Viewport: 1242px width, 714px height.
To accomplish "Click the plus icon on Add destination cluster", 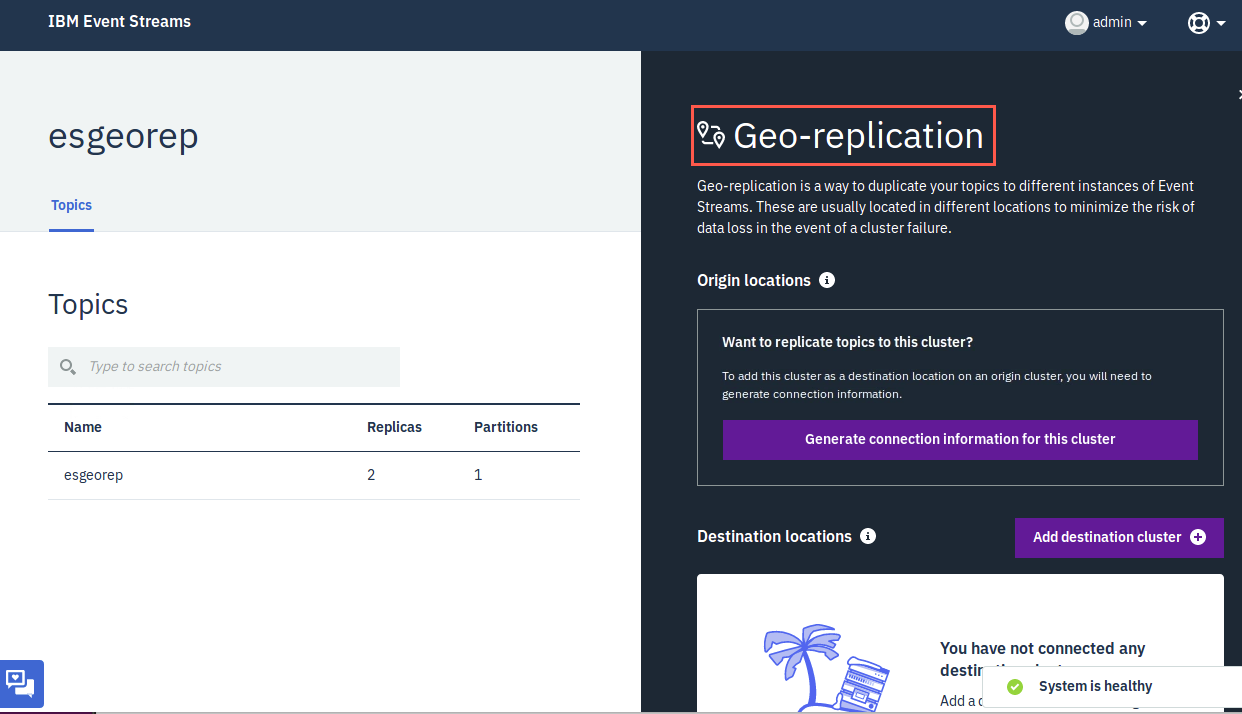I will 1198,537.
